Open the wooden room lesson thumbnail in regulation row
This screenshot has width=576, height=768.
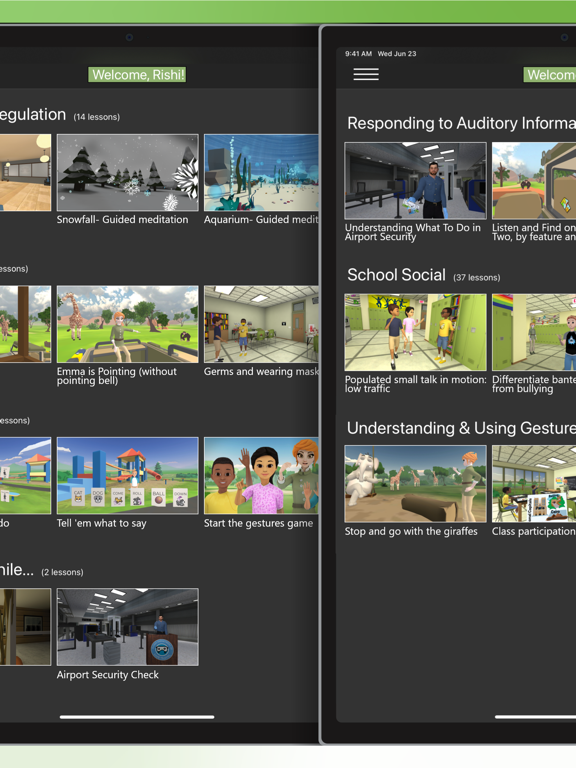[x=25, y=172]
